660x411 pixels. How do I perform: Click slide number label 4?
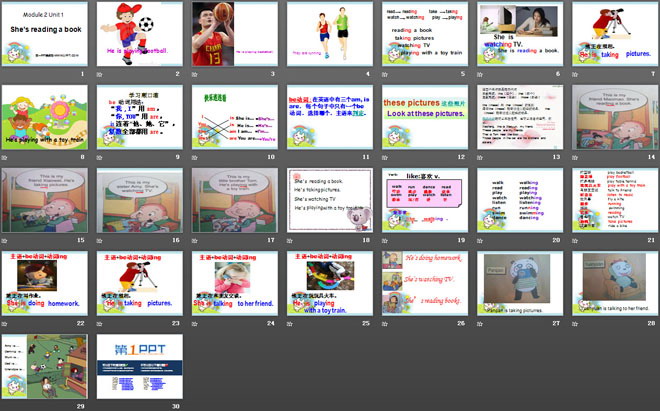pos(368,74)
